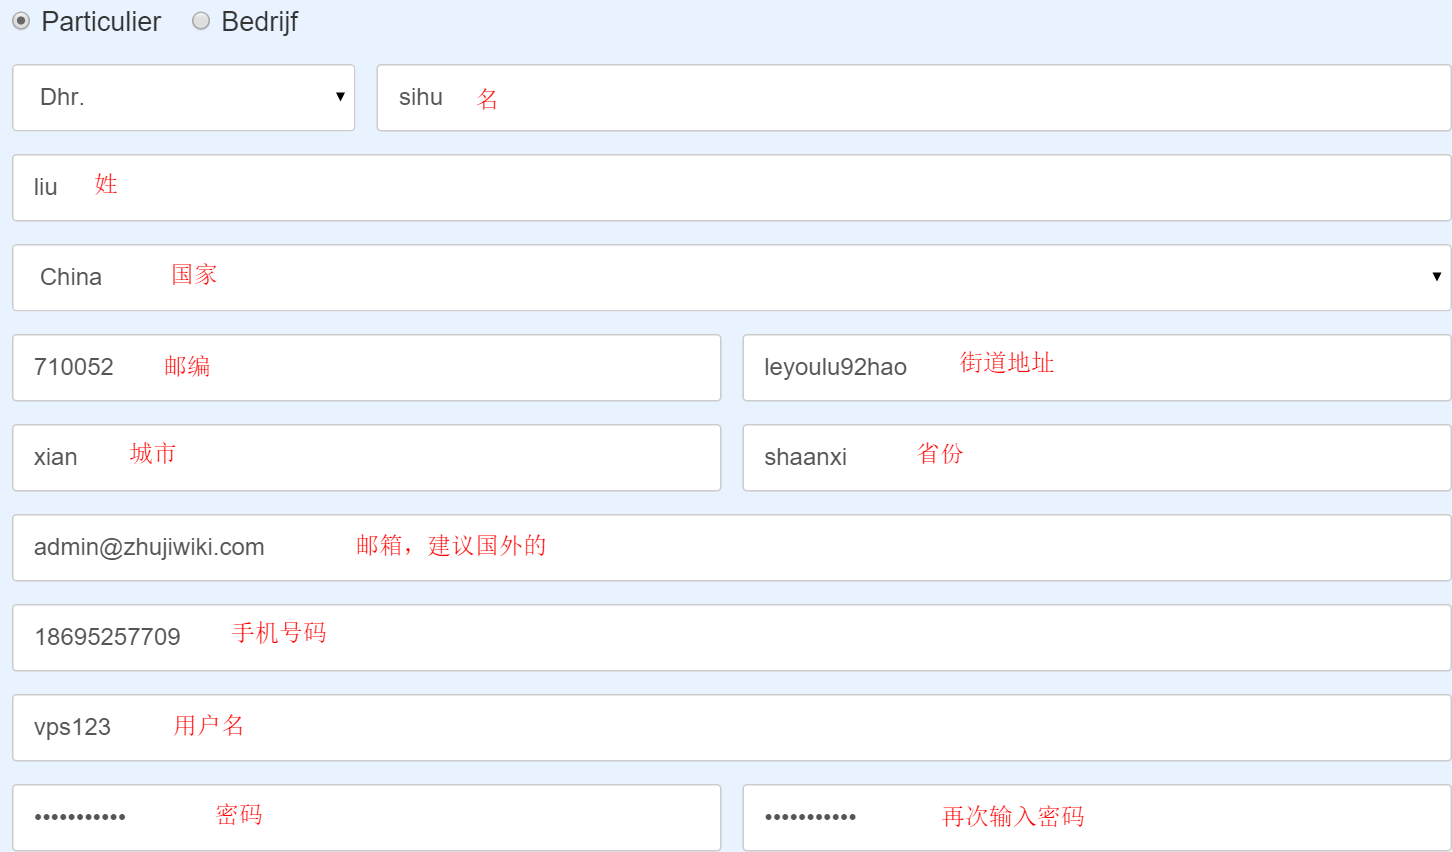Click the username field containing vps123
The height and width of the screenshot is (852, 1452).
[732, 728]
